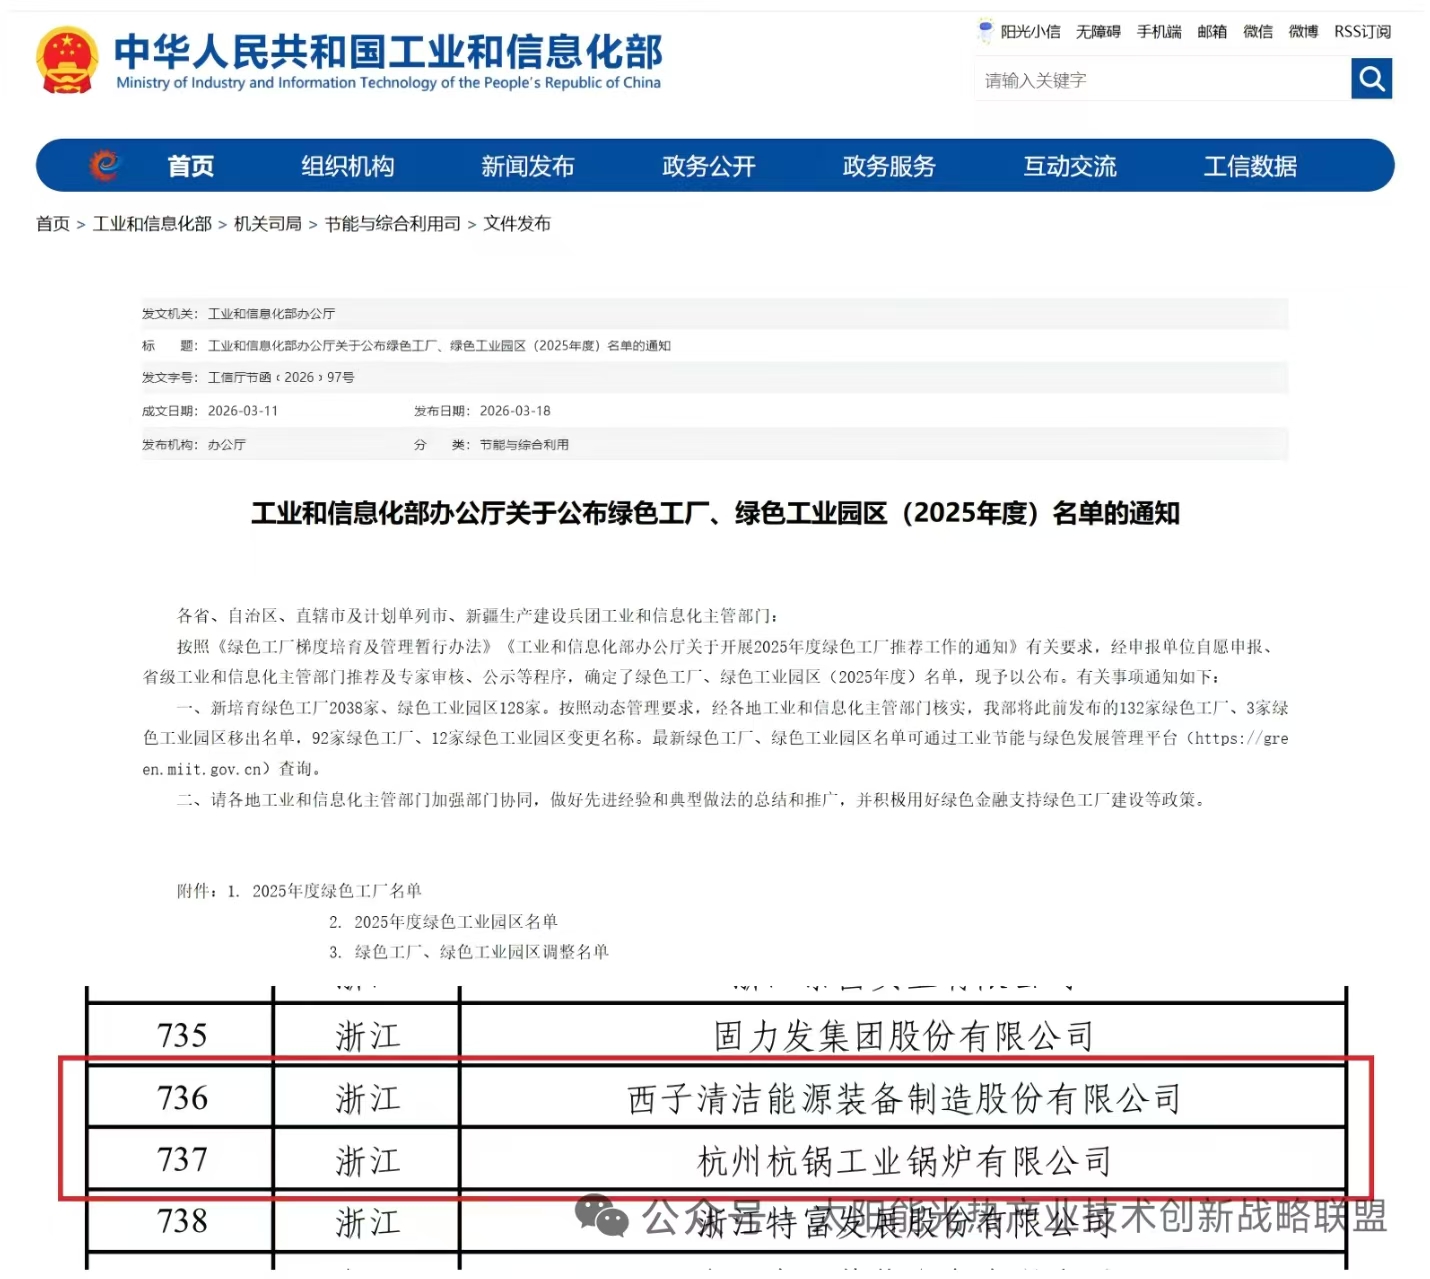Focus the 请输入关键字 search field
The width and height of the screenshot is (1430, 1279).
click(1160, 80)
